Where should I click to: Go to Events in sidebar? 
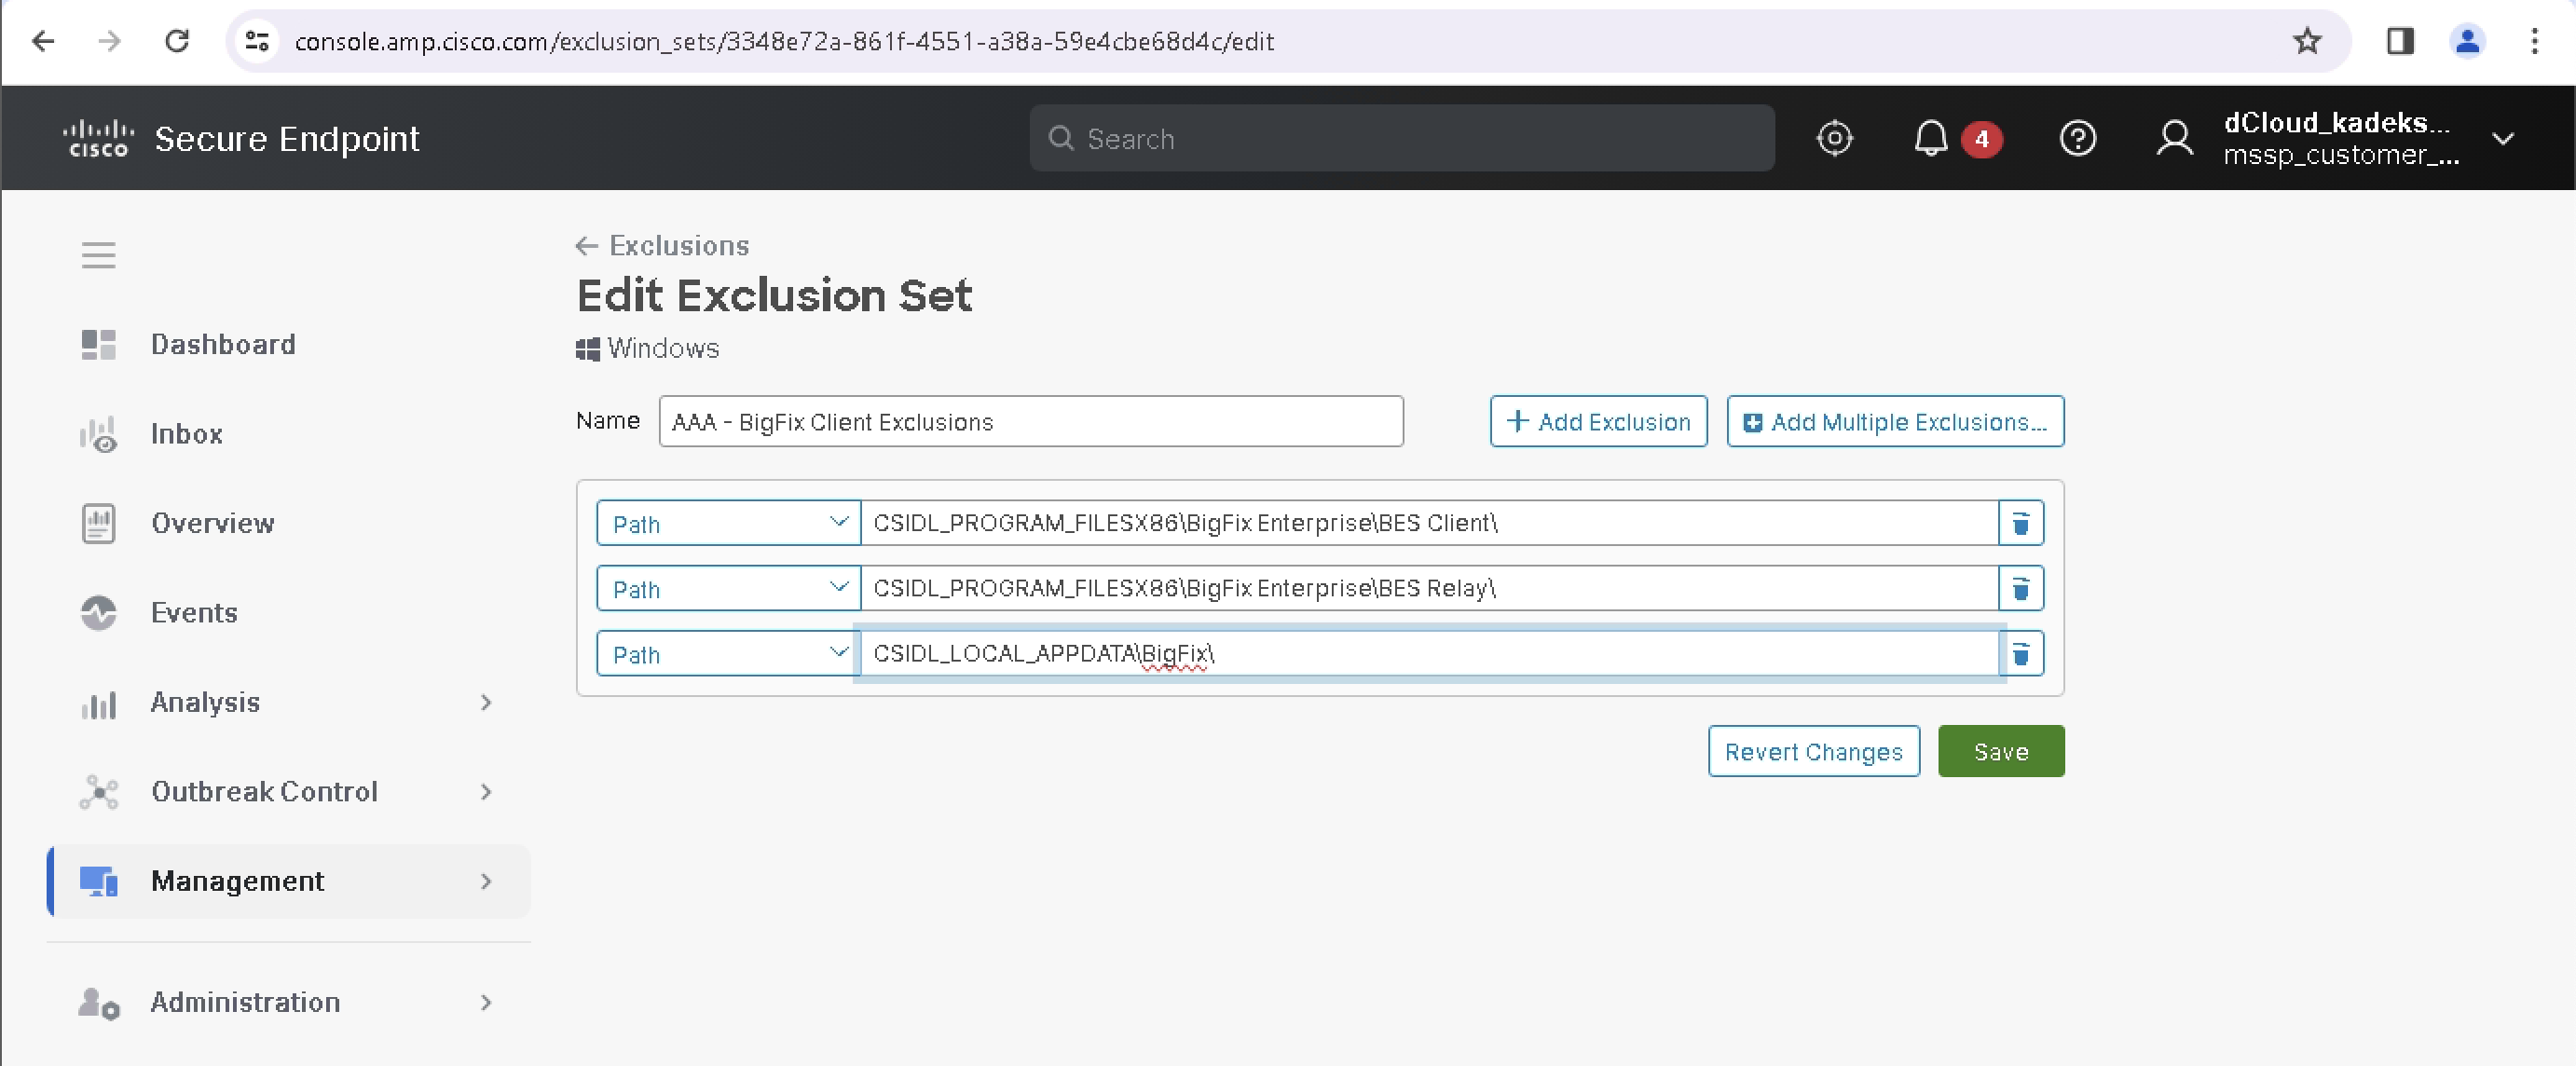pos(194,612)
